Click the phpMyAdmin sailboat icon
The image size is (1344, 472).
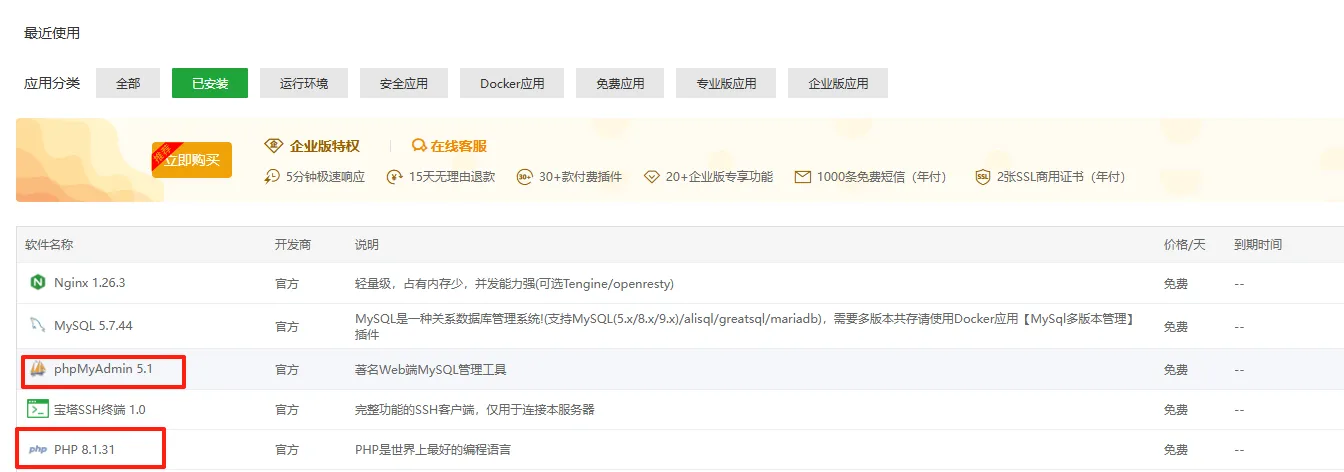[38, 369]
